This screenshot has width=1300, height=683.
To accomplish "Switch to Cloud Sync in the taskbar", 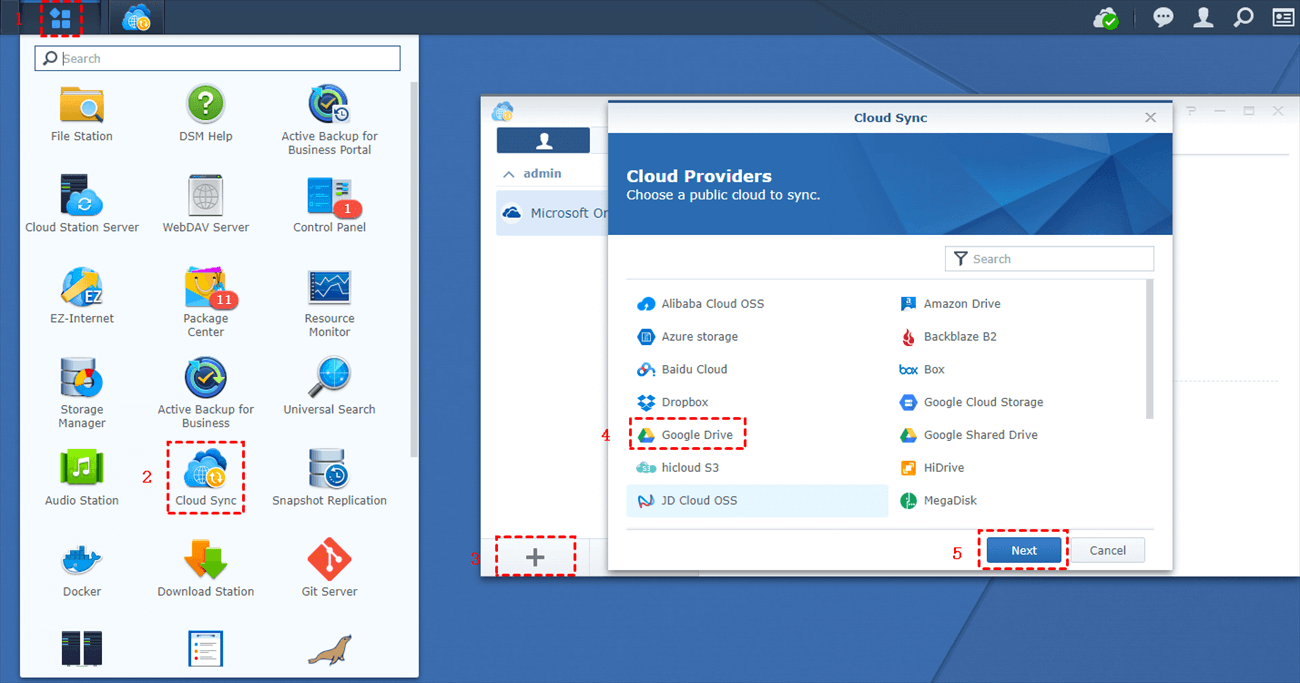I will (137, 18).
